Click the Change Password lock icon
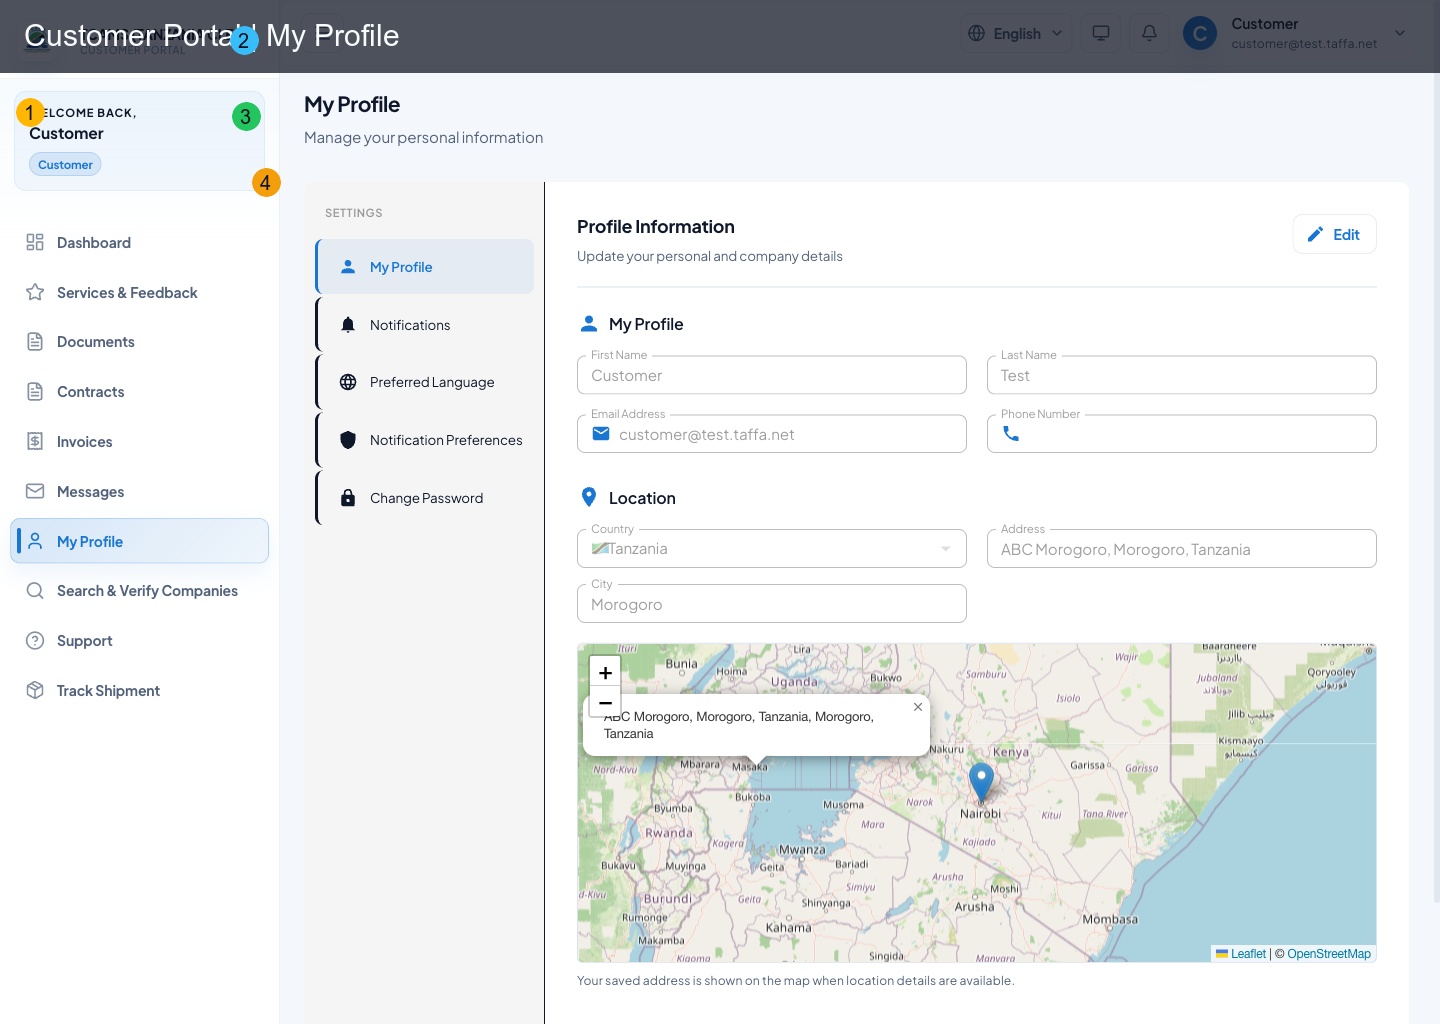This screenshot has height=1024, width=1440. click(x=348, y=498)
